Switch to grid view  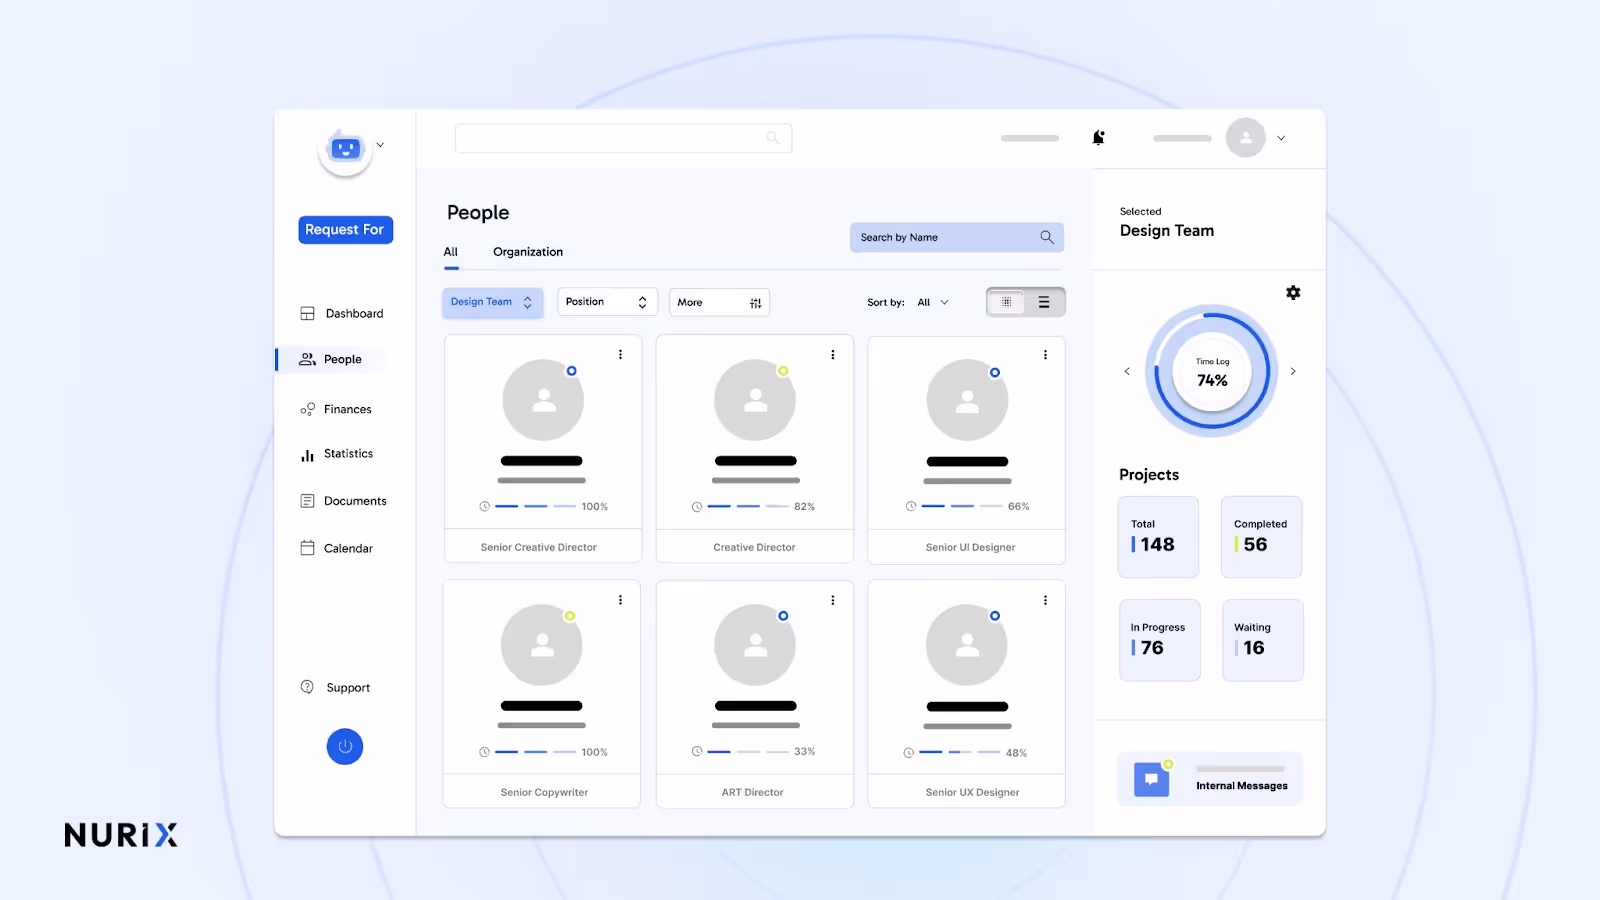coord(1006,302)
